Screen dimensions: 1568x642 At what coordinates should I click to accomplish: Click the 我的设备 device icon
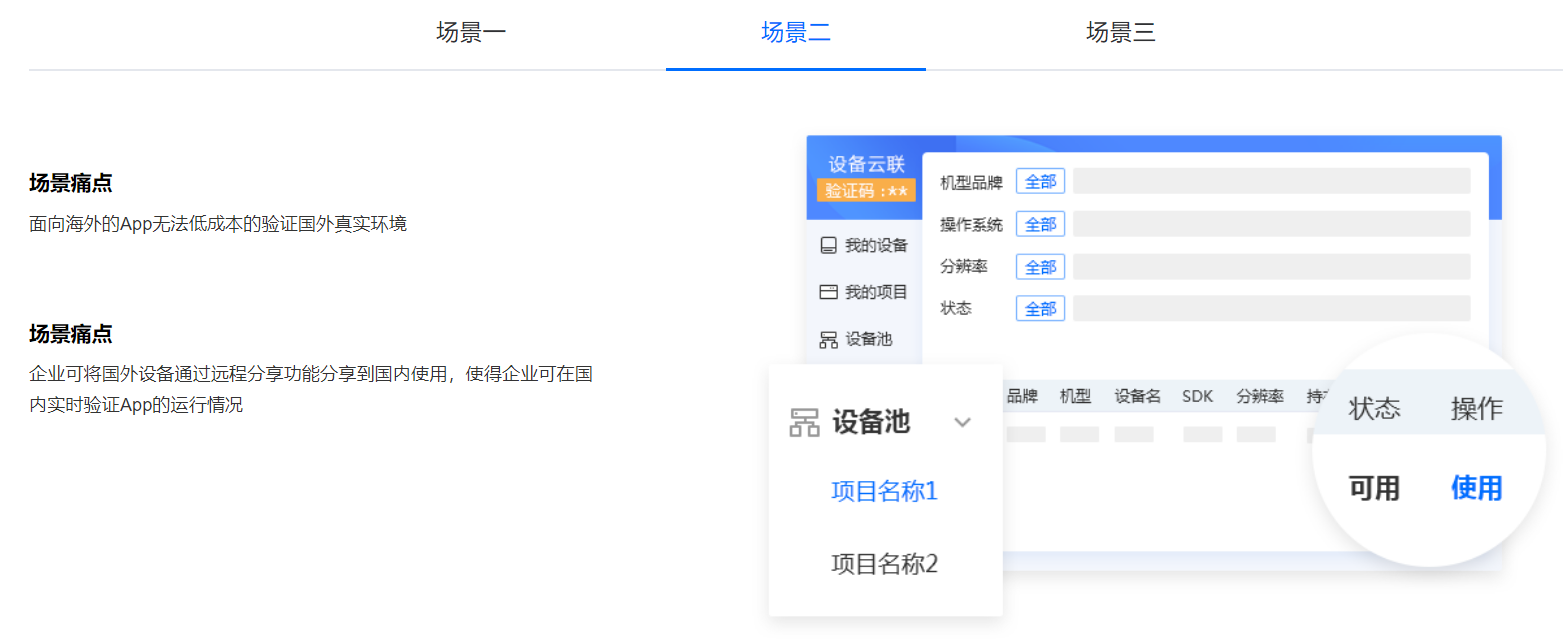[828, 245]
